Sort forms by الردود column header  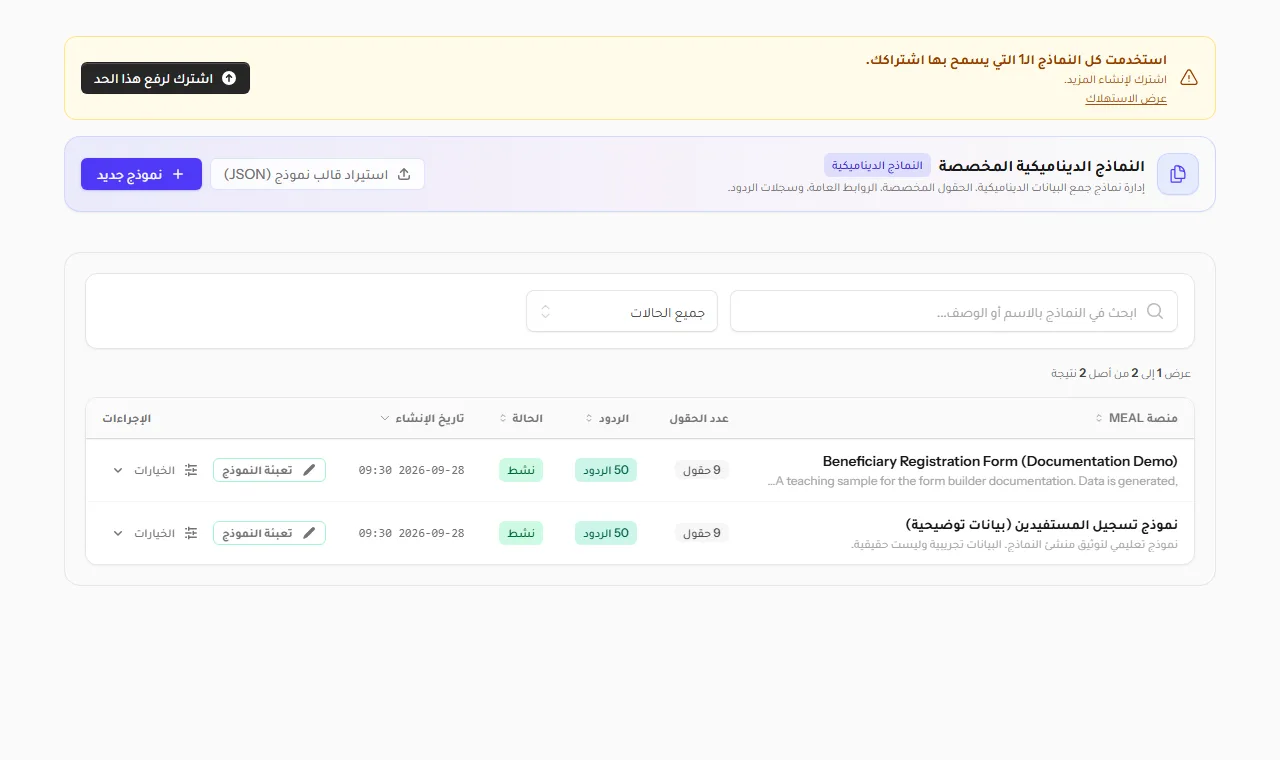[607, 418]
